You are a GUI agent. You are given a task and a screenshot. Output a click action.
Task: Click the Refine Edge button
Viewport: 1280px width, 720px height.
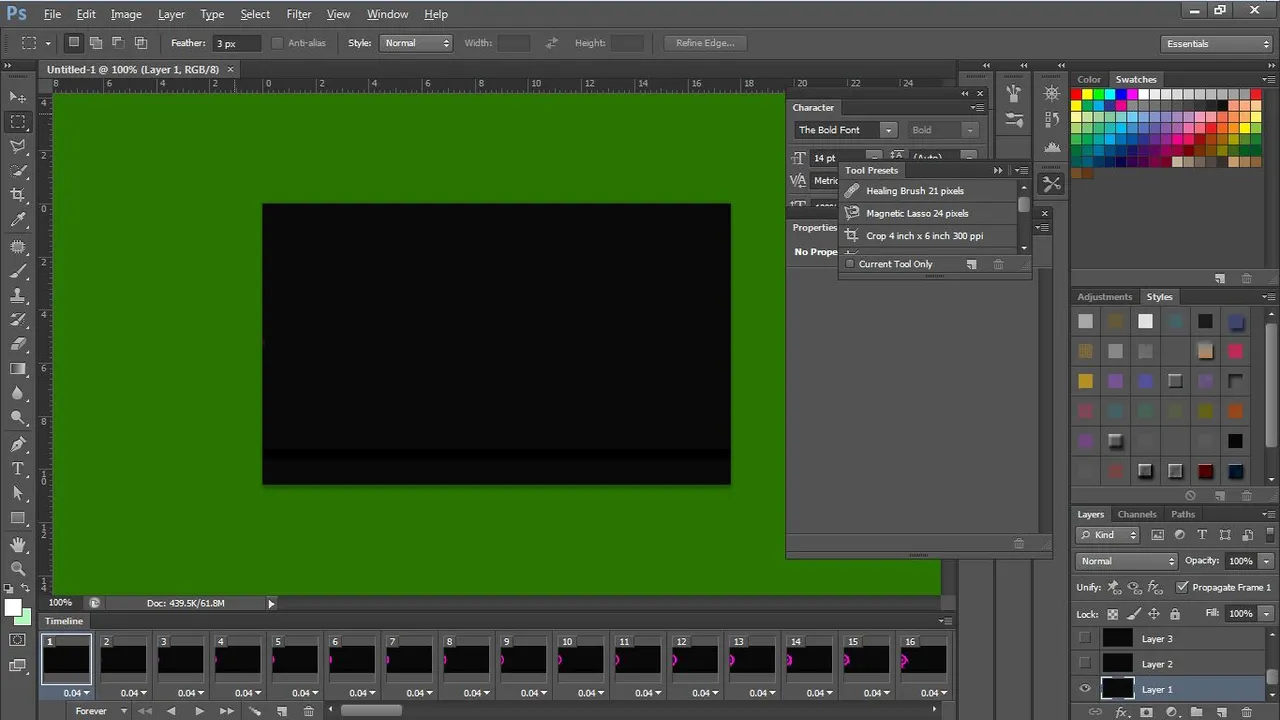pos(705,43)
